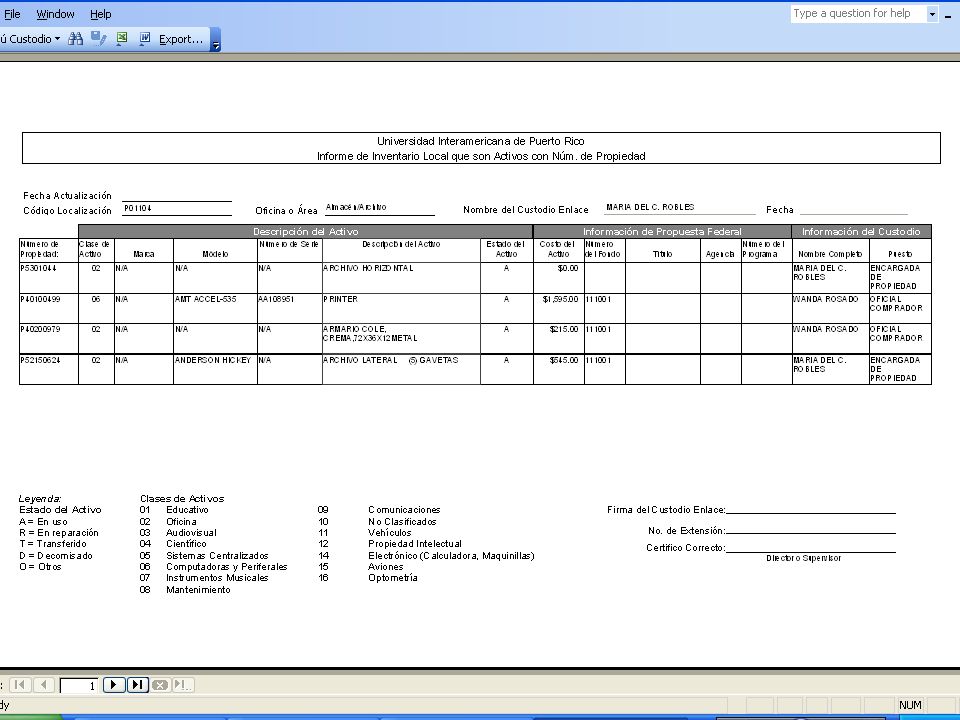Click the 'ARMARIO COLE, CREMA' description cell
960x720 pixels.
pyautogui.click(x=370, y=334)
